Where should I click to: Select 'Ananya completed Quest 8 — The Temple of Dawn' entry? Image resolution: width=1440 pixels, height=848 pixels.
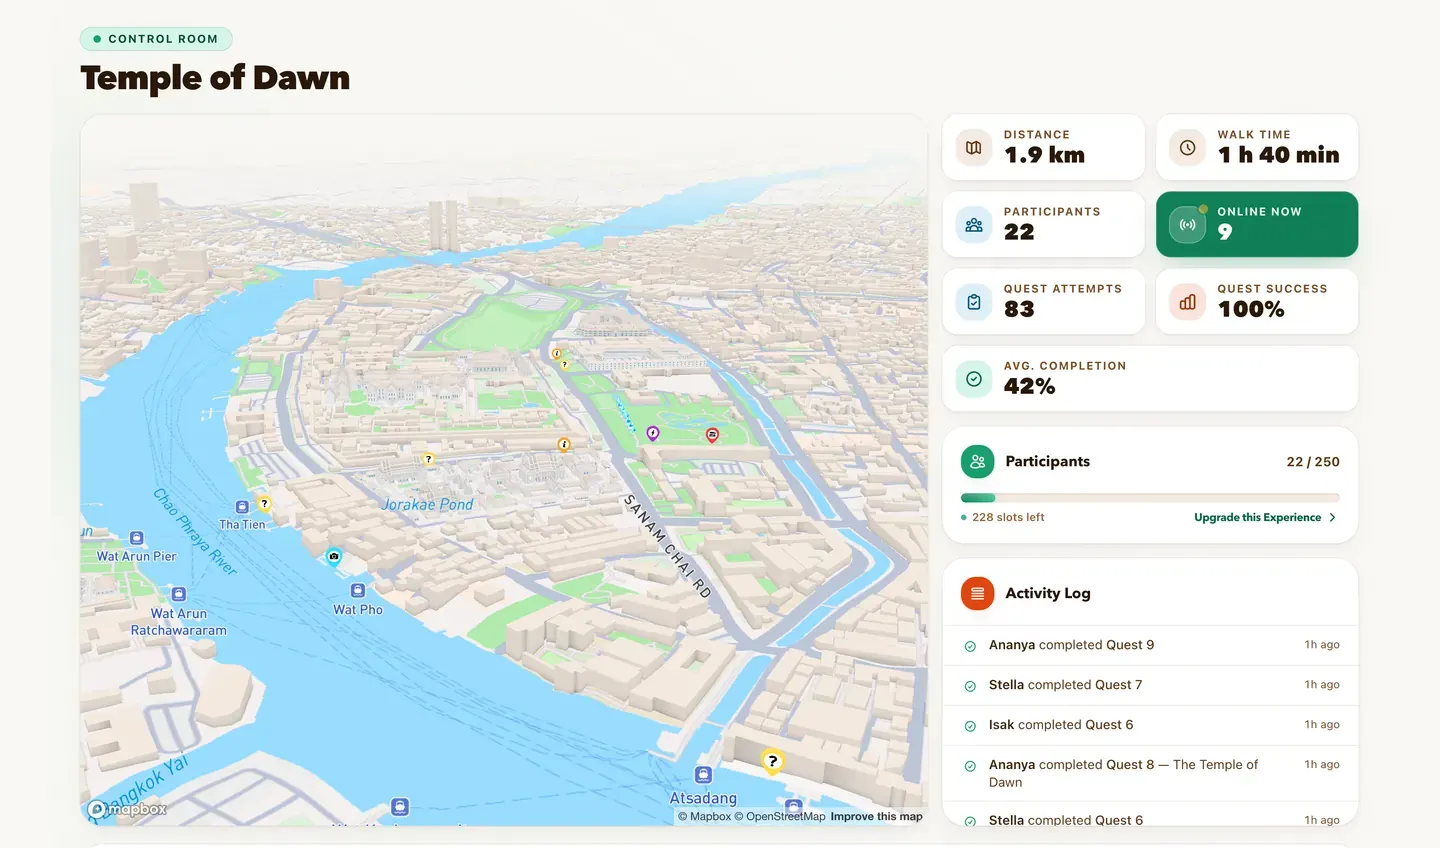(1150, 773)
